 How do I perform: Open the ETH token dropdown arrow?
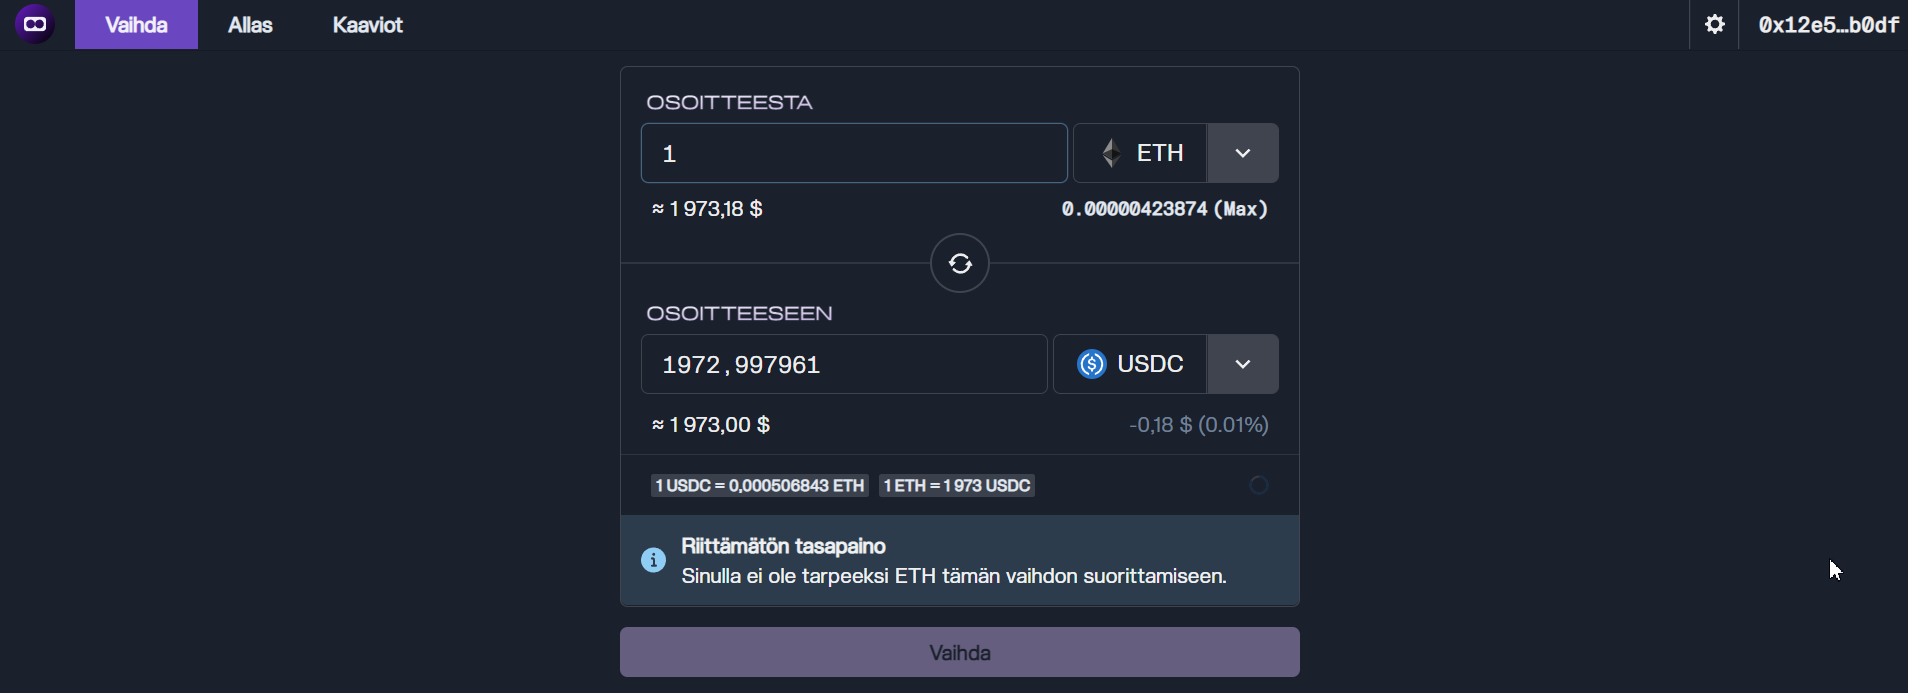pyautogui.click(x=1242, y=153)
